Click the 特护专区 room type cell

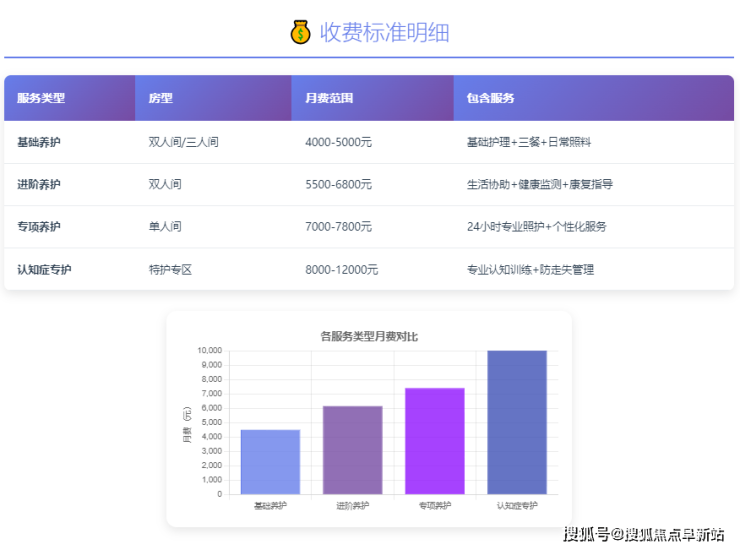pyautogui.click(x=170, y=269)
